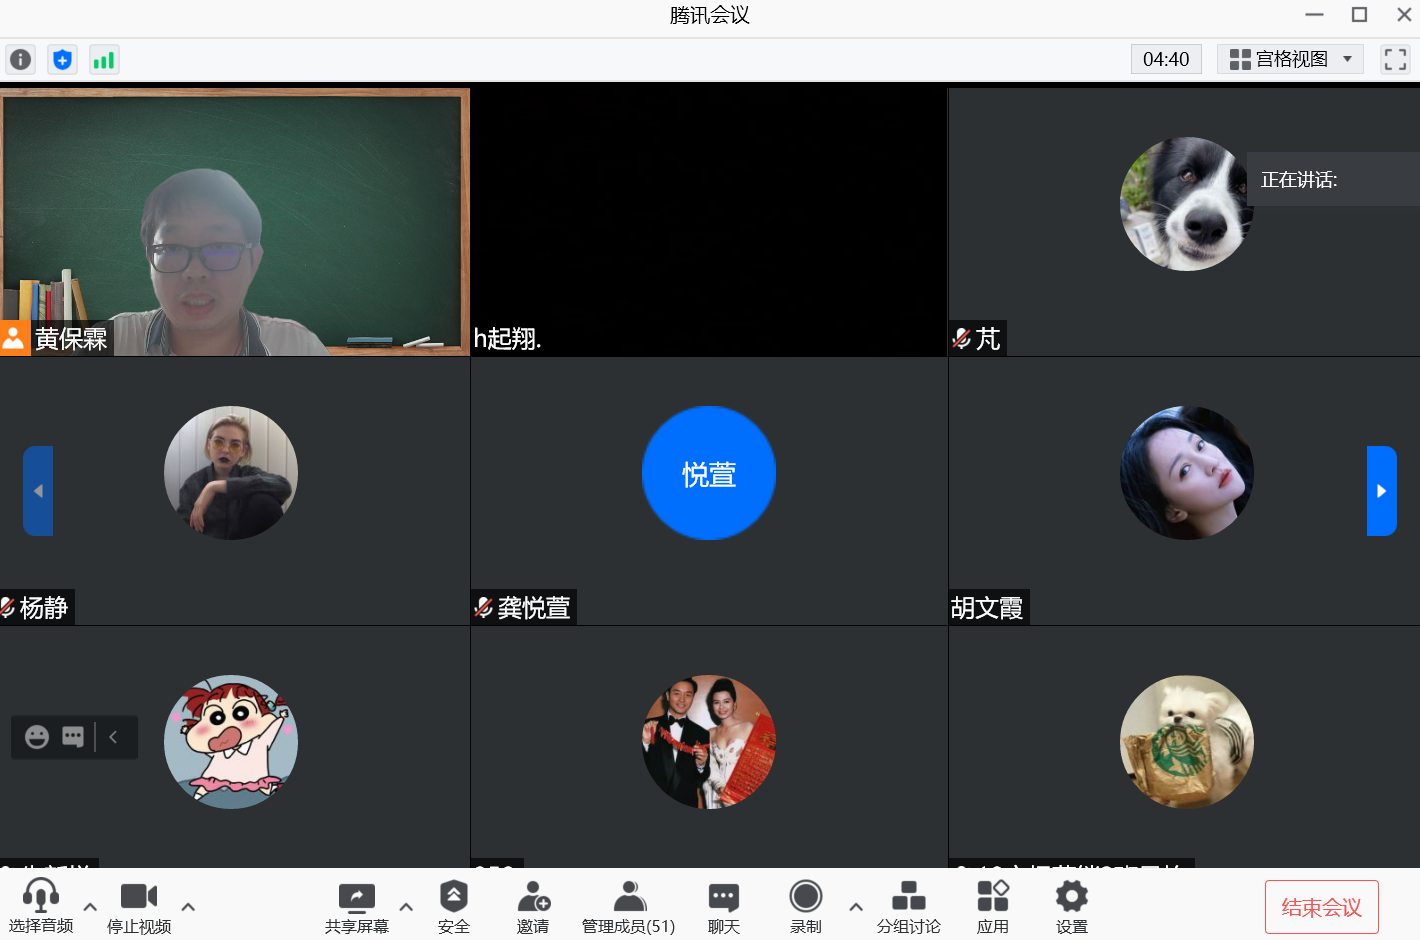The width and height of the screenshot is (1420, 940).
Task: Check the network signal status icon
Action: 104,60
